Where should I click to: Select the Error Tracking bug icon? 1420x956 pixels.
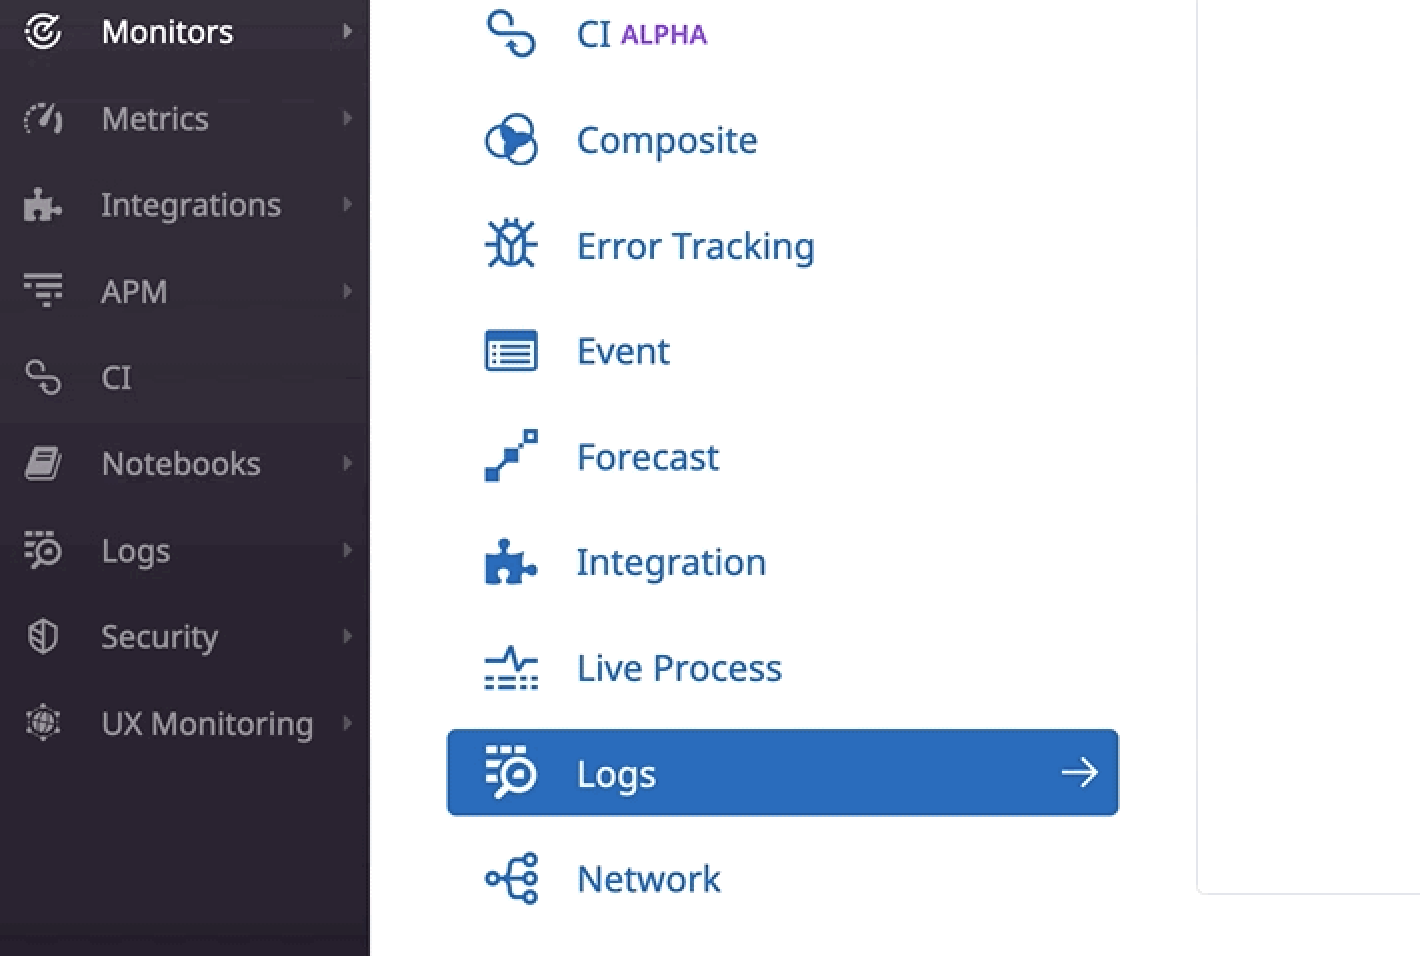click(x=510, y=244)
